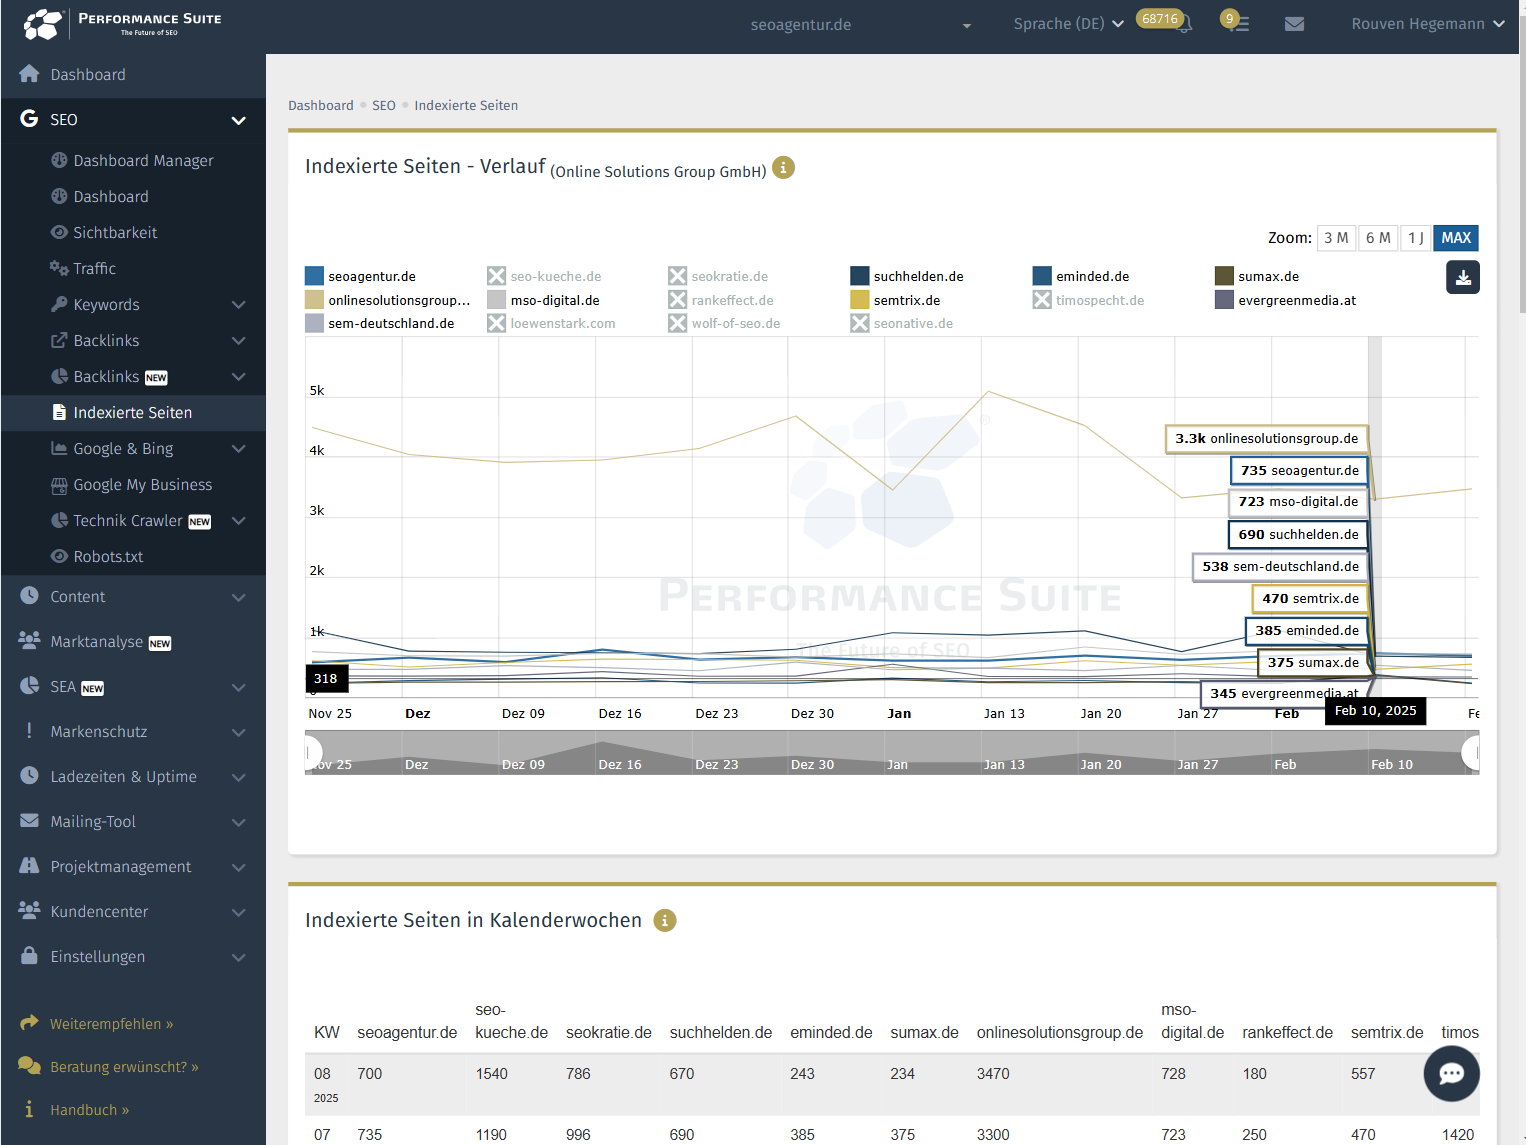Viewport: 1526px width, 1145px height.
Task: Select Indexierte Seiten menu item
Action: [133, 412]
